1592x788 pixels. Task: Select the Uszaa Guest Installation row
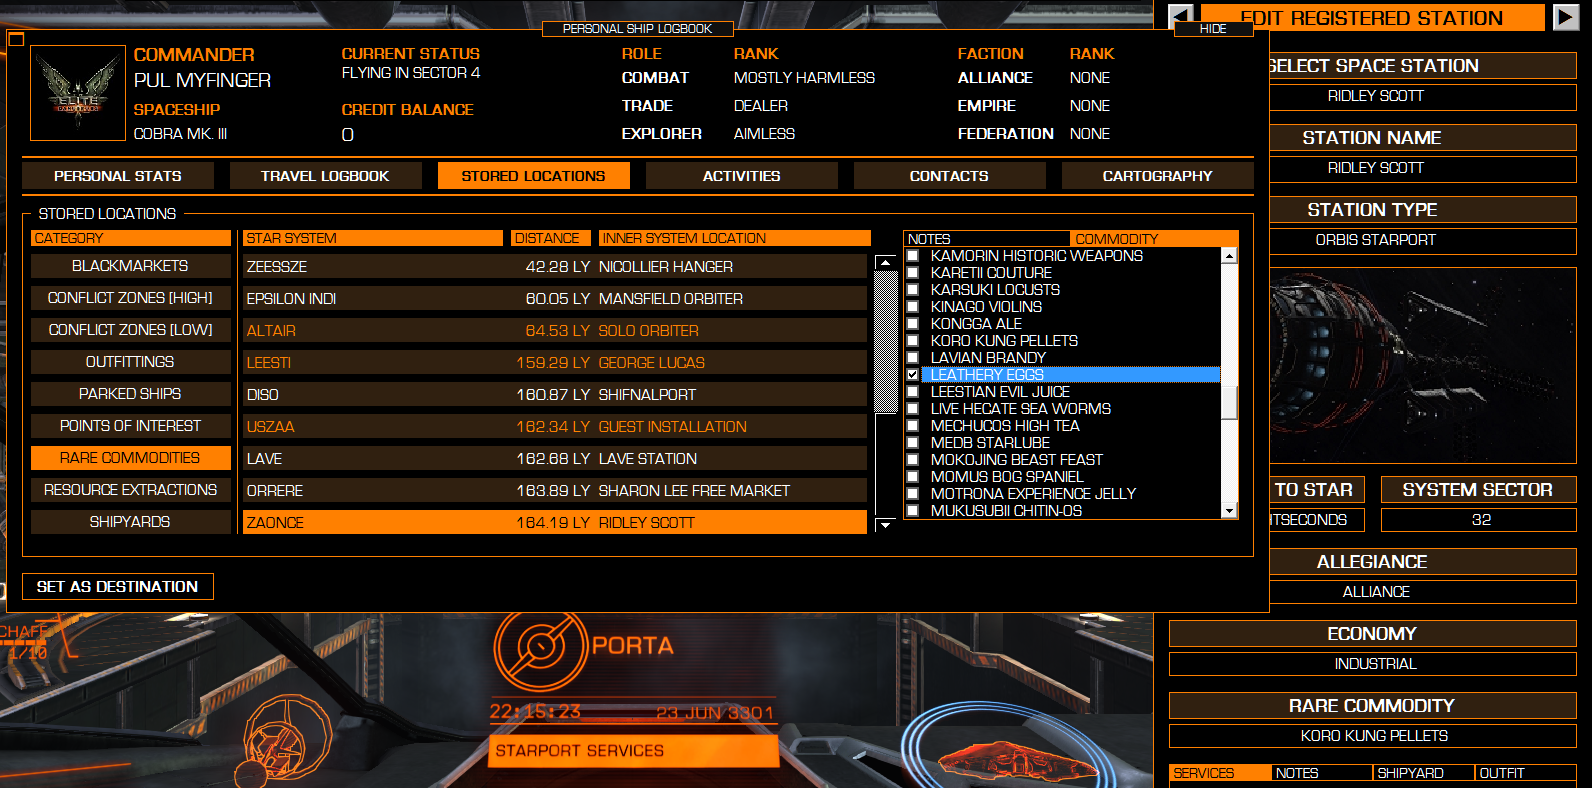555,427
